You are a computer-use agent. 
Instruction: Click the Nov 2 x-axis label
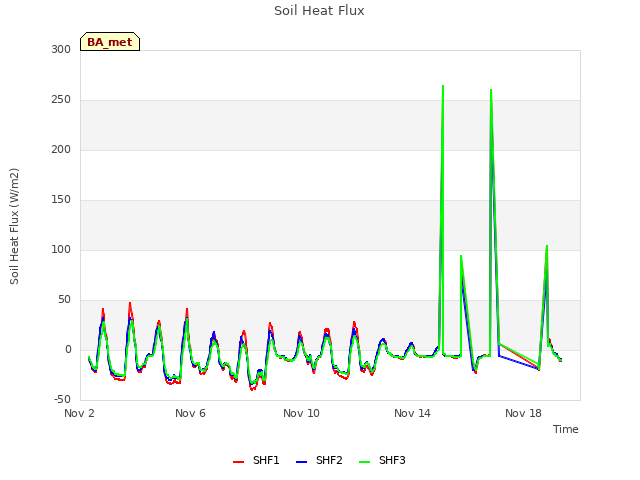[x=79, y=413]
